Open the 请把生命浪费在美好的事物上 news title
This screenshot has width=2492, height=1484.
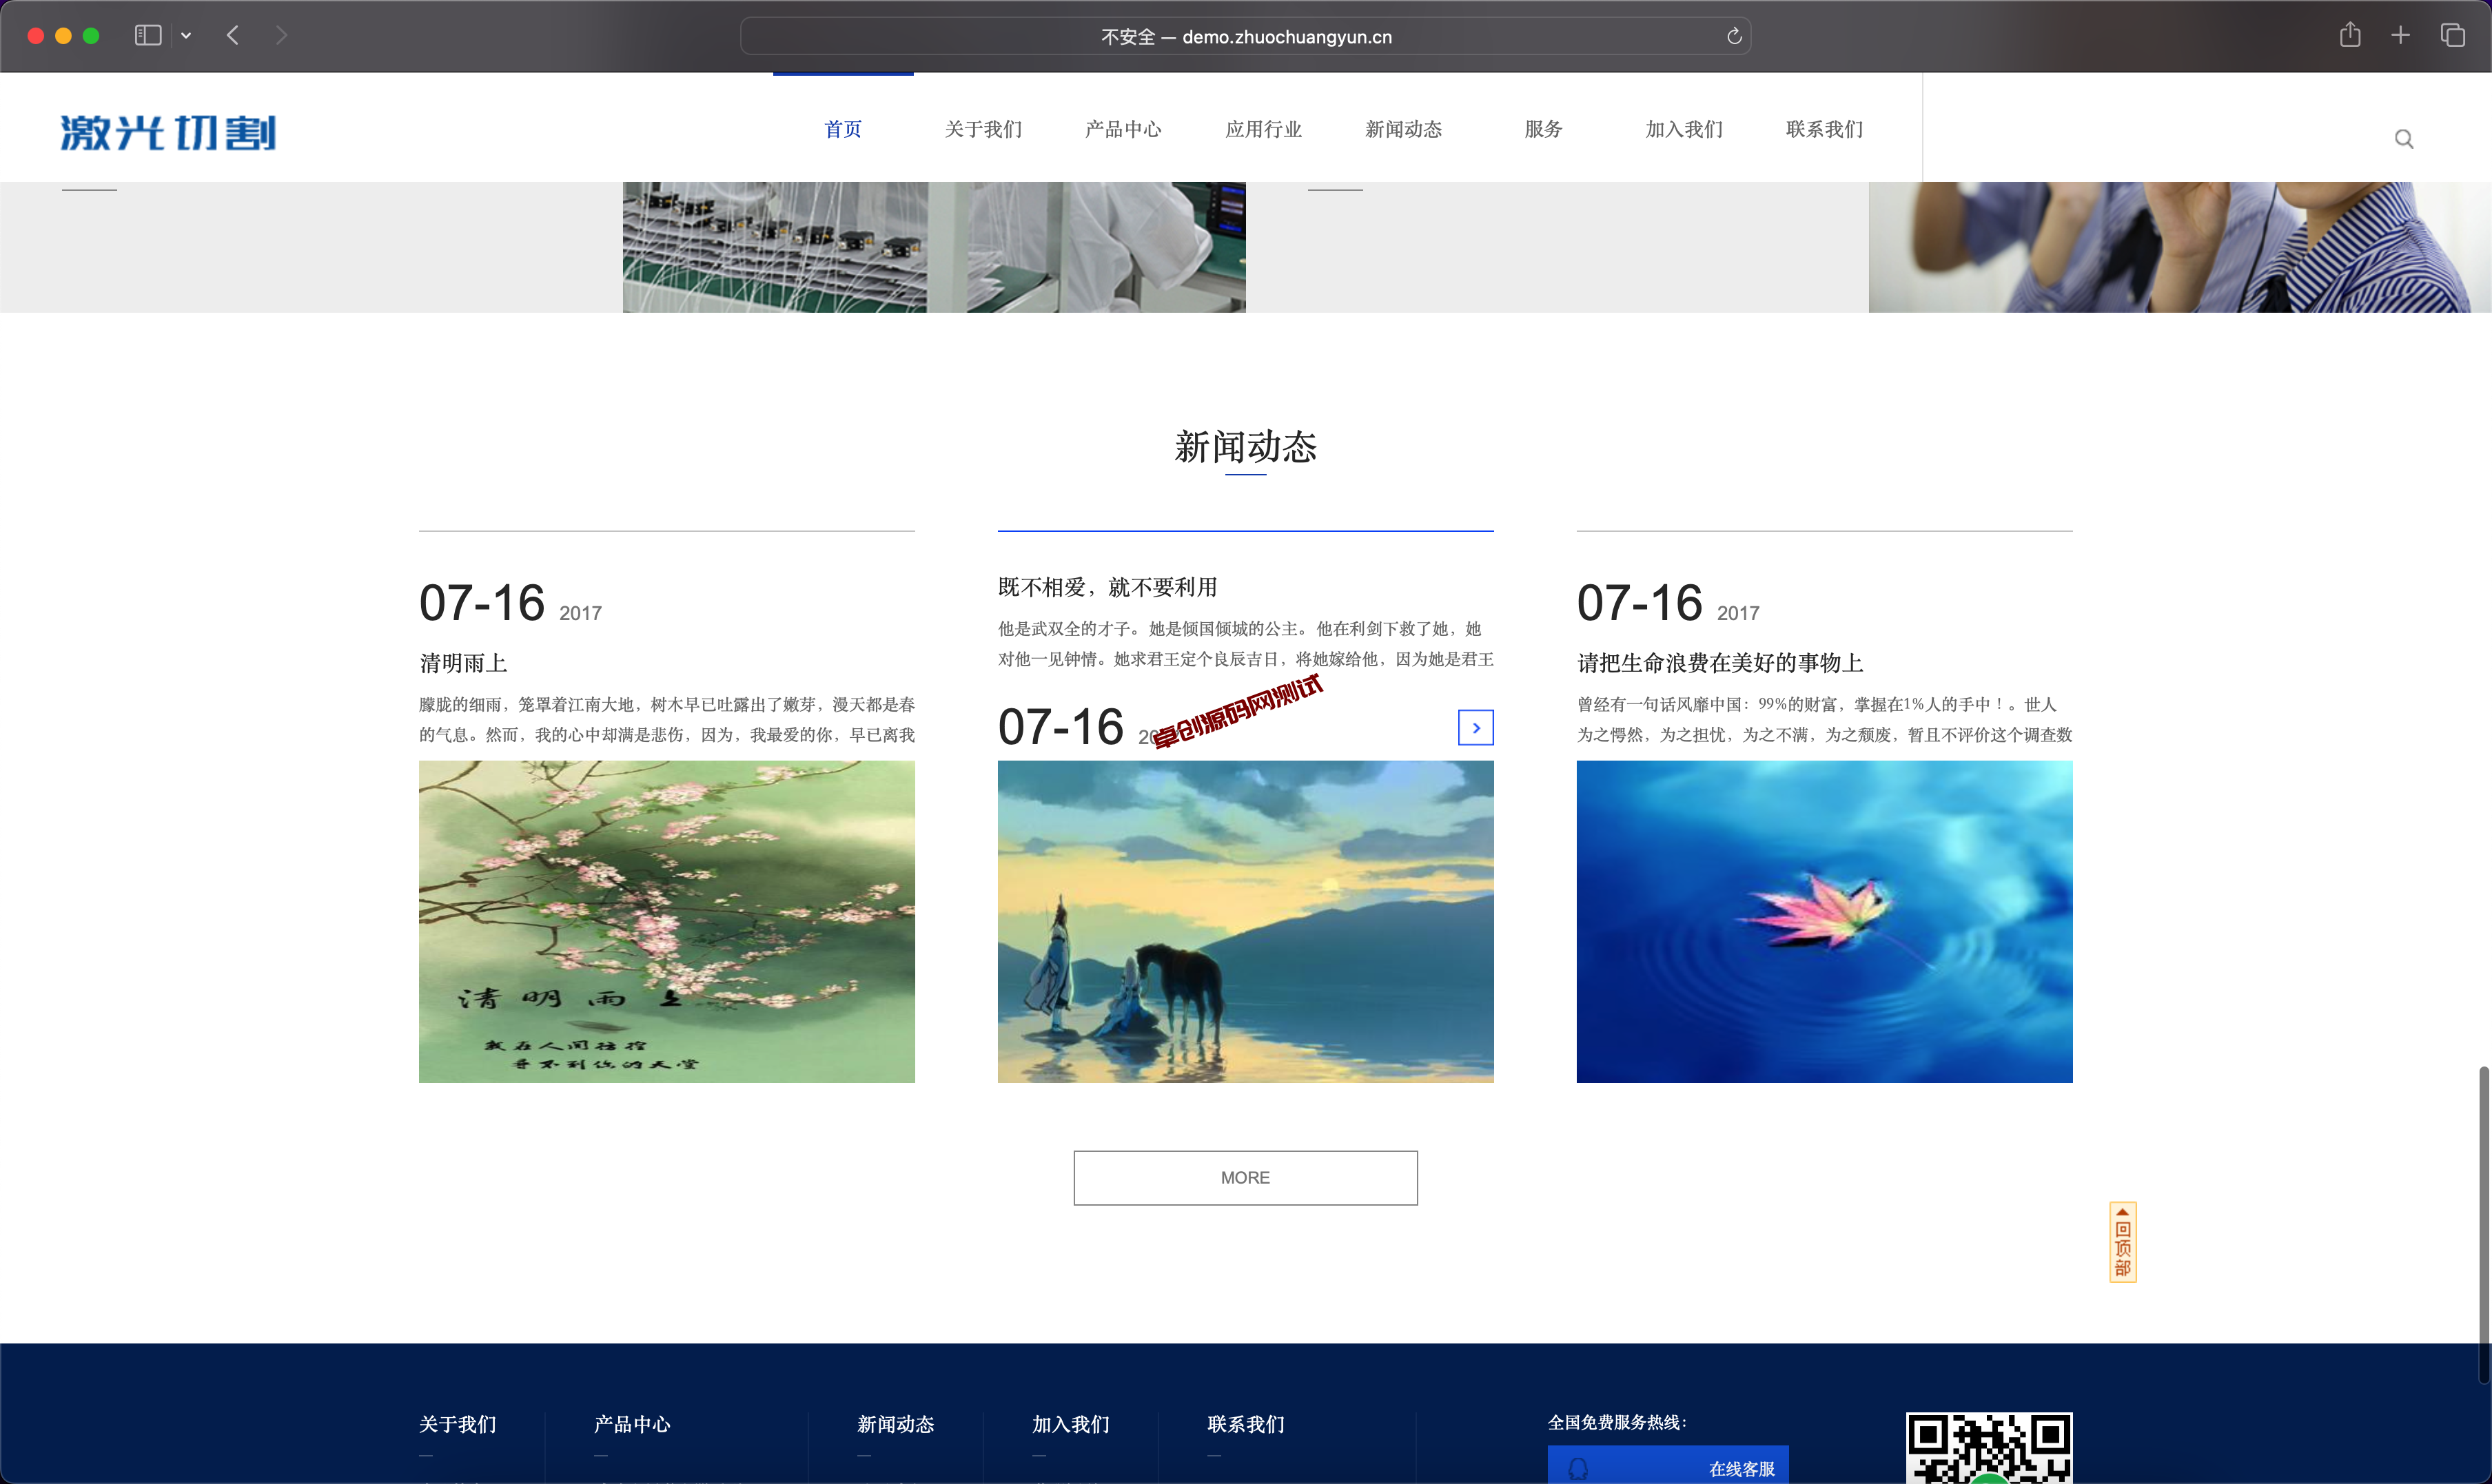coord(1720,663)
